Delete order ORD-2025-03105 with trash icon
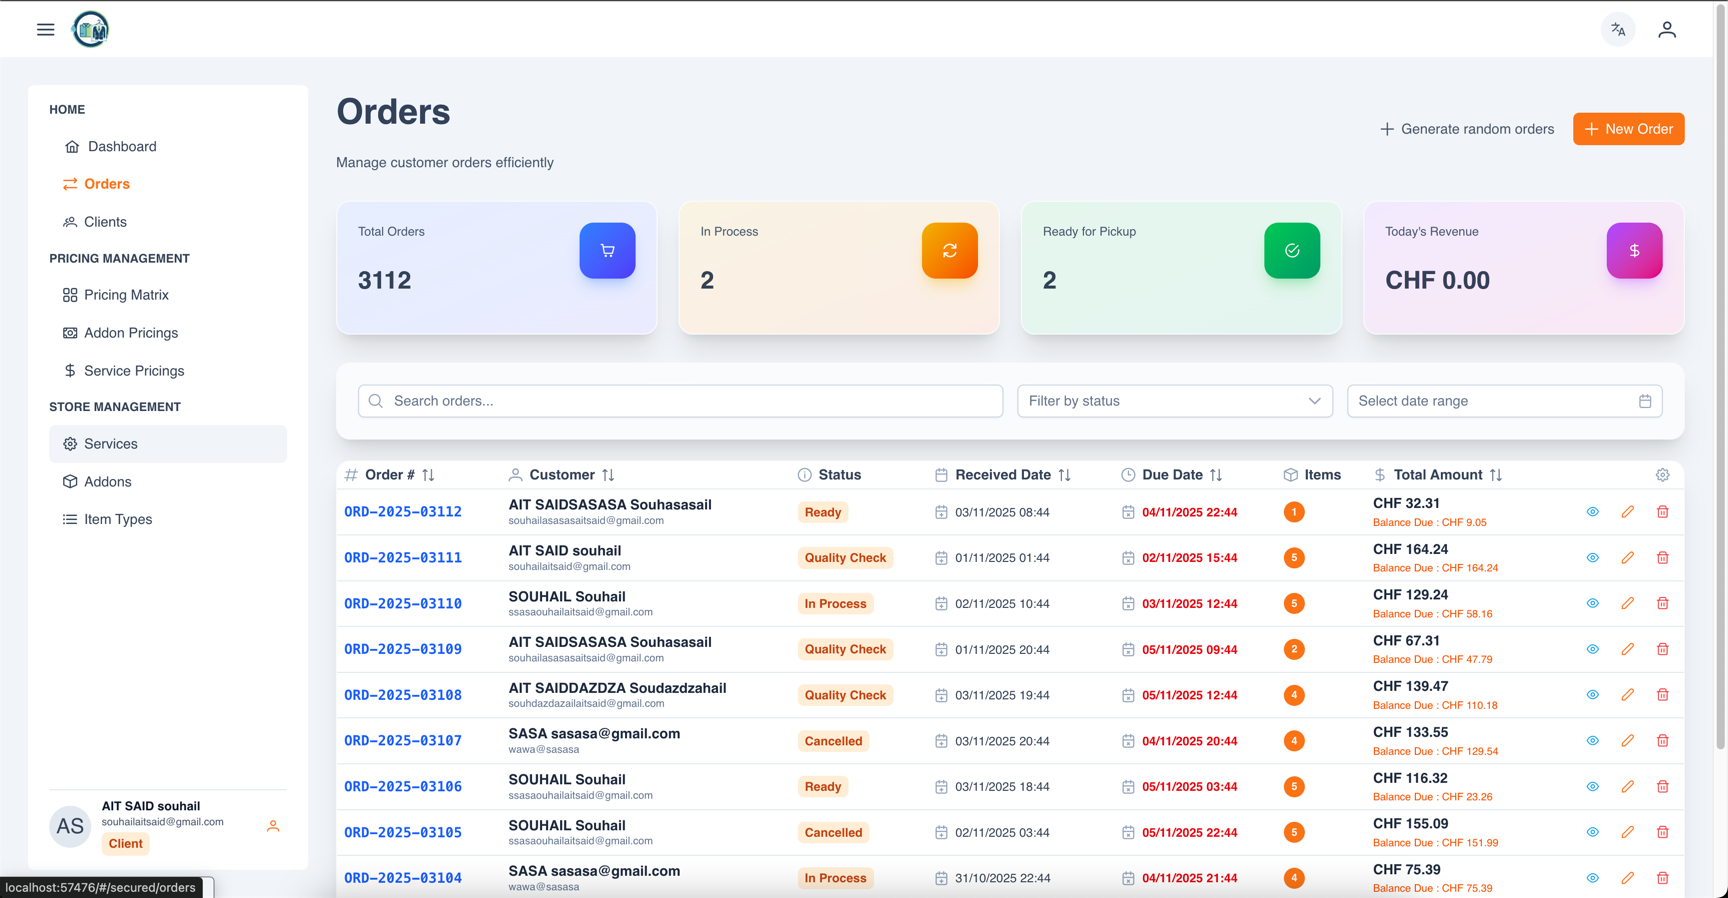1728x898 pixels. coord(1662,832)
